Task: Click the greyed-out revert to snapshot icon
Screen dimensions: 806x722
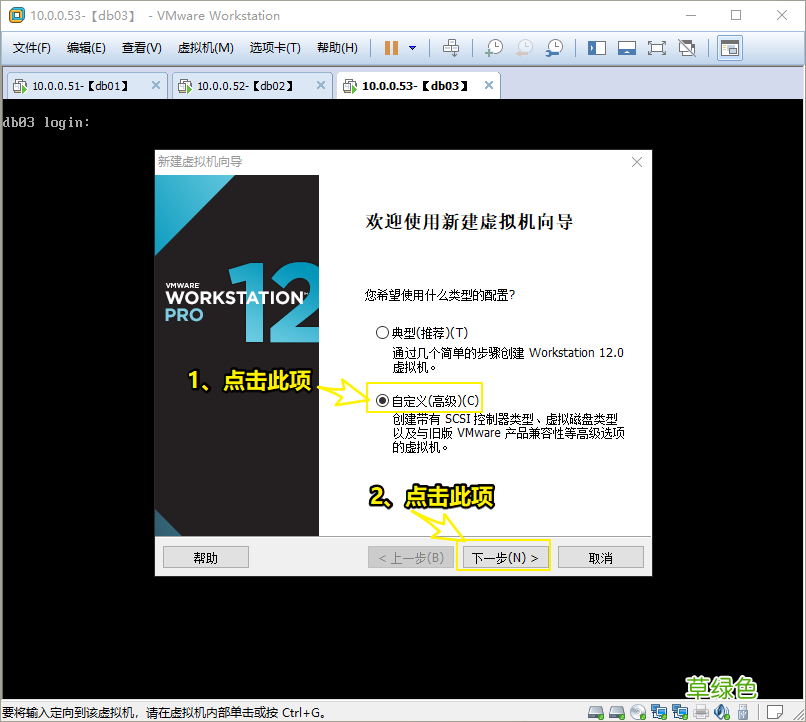Action: [524, 48]
